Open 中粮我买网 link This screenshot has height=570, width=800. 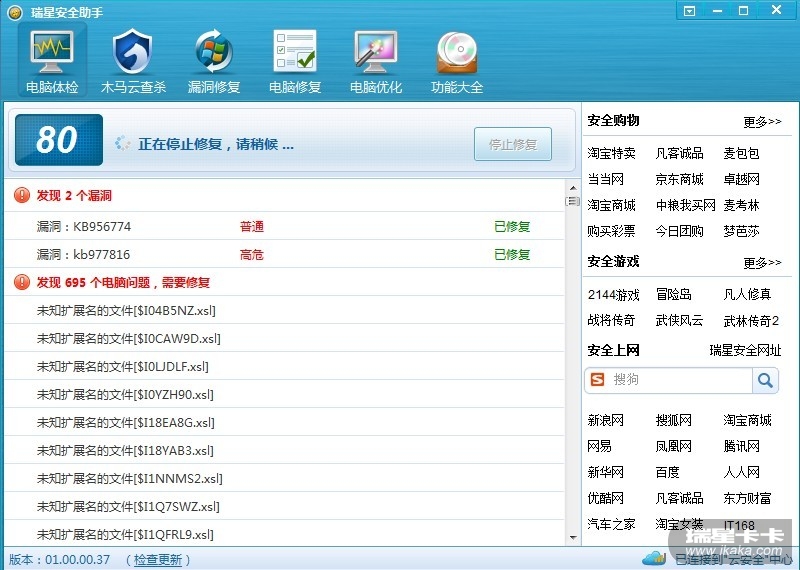click(686, 205)
